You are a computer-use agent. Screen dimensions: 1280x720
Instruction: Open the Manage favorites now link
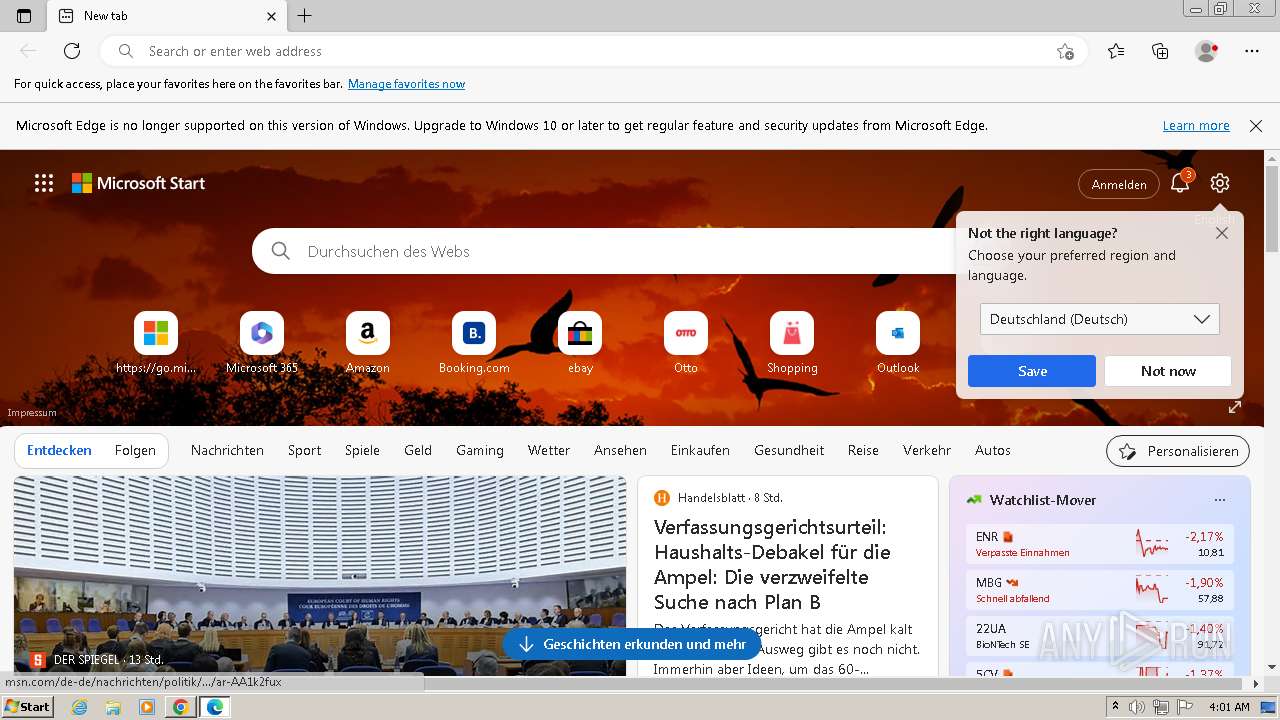pyautogui.click(x=406, y=84)
